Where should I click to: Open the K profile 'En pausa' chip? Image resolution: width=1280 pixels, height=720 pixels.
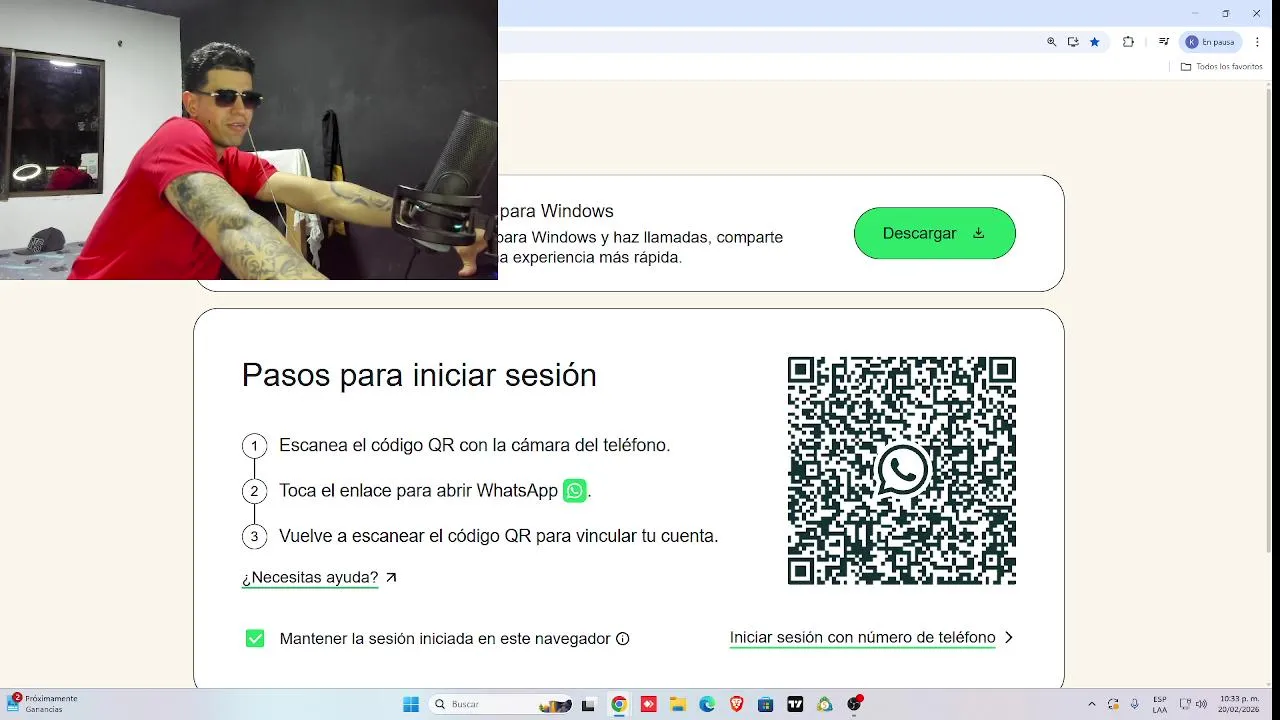click(x=1211, y=42)
